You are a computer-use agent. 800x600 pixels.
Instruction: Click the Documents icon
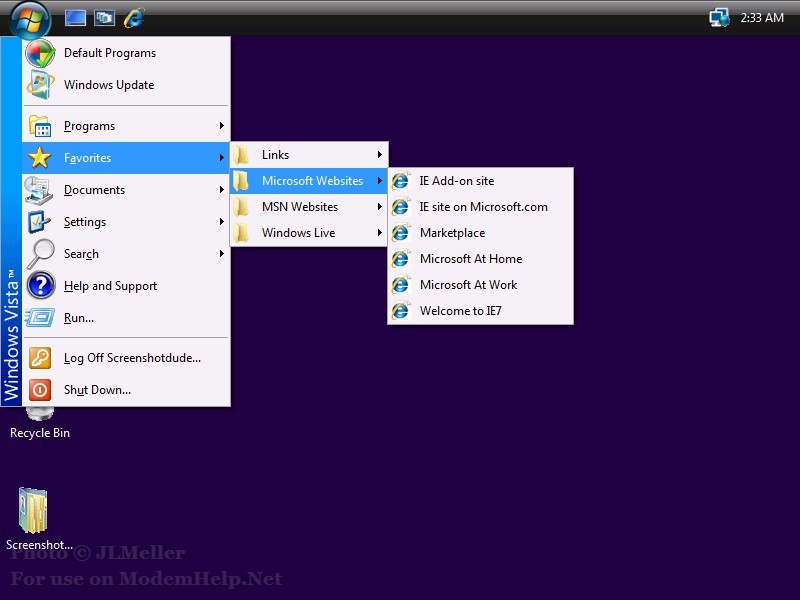39,190
